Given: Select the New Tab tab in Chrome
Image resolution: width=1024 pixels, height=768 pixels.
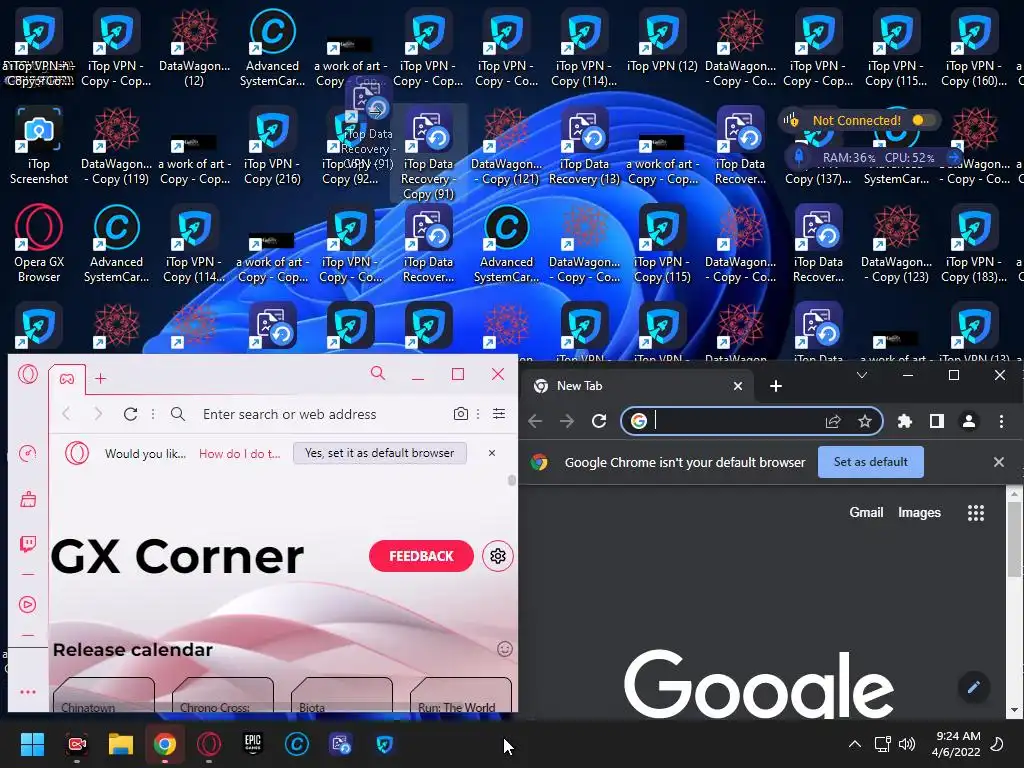Looking at the screenshot, I should pos(639,386).
